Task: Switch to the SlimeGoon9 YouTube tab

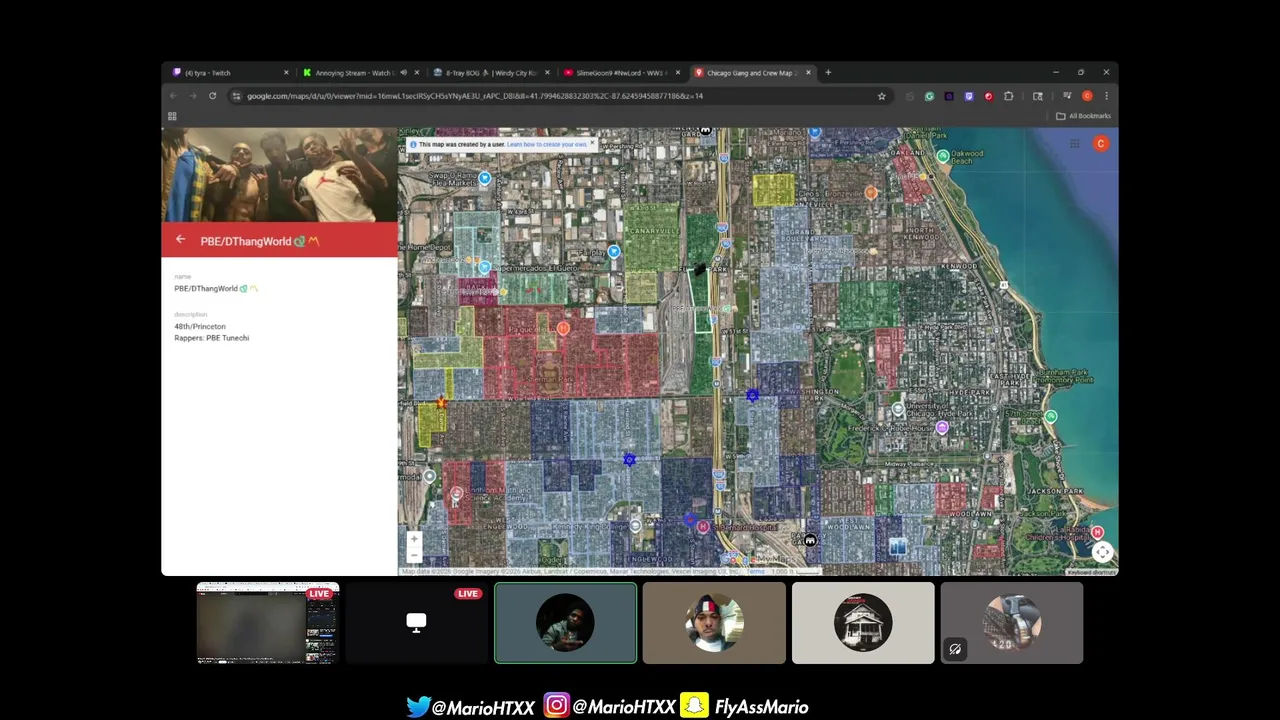Action: point(620,73)
